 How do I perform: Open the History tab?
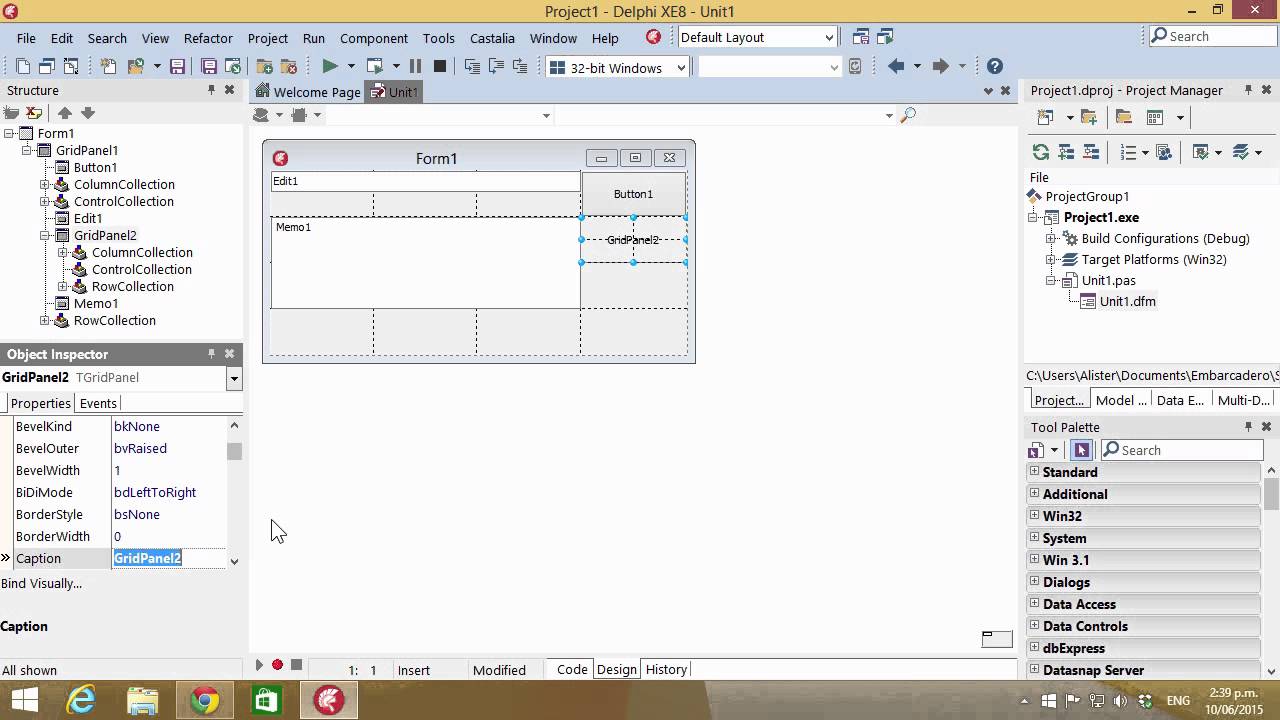[x=666, y=670]
